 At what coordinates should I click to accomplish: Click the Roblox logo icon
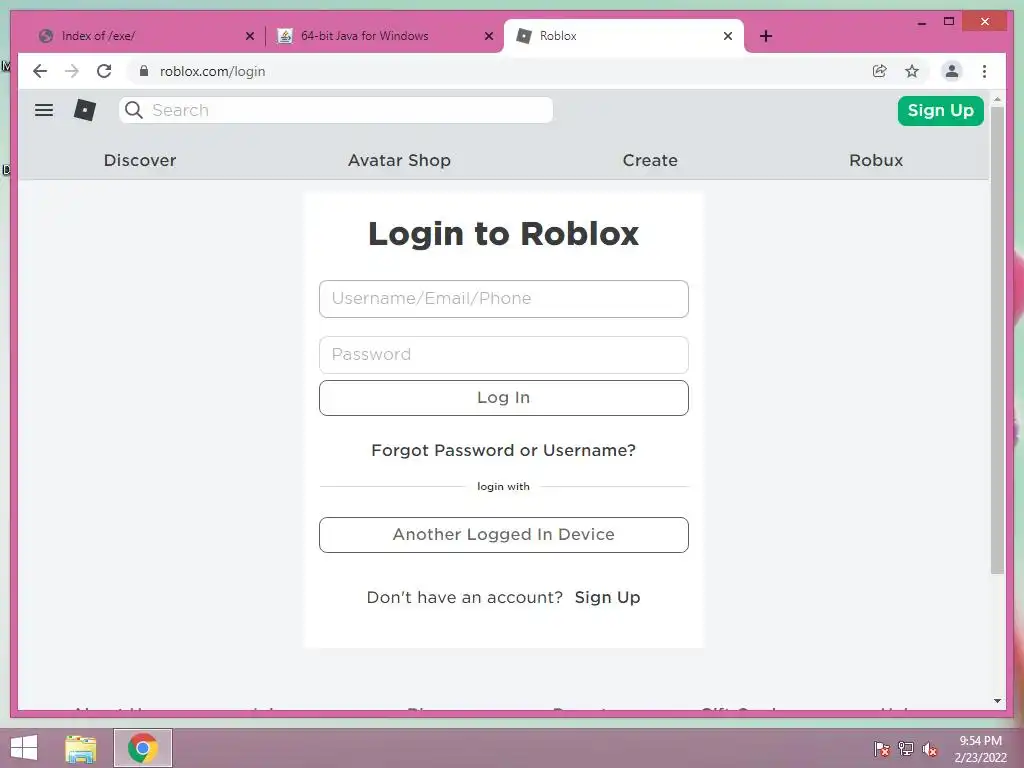click(85, 110)
